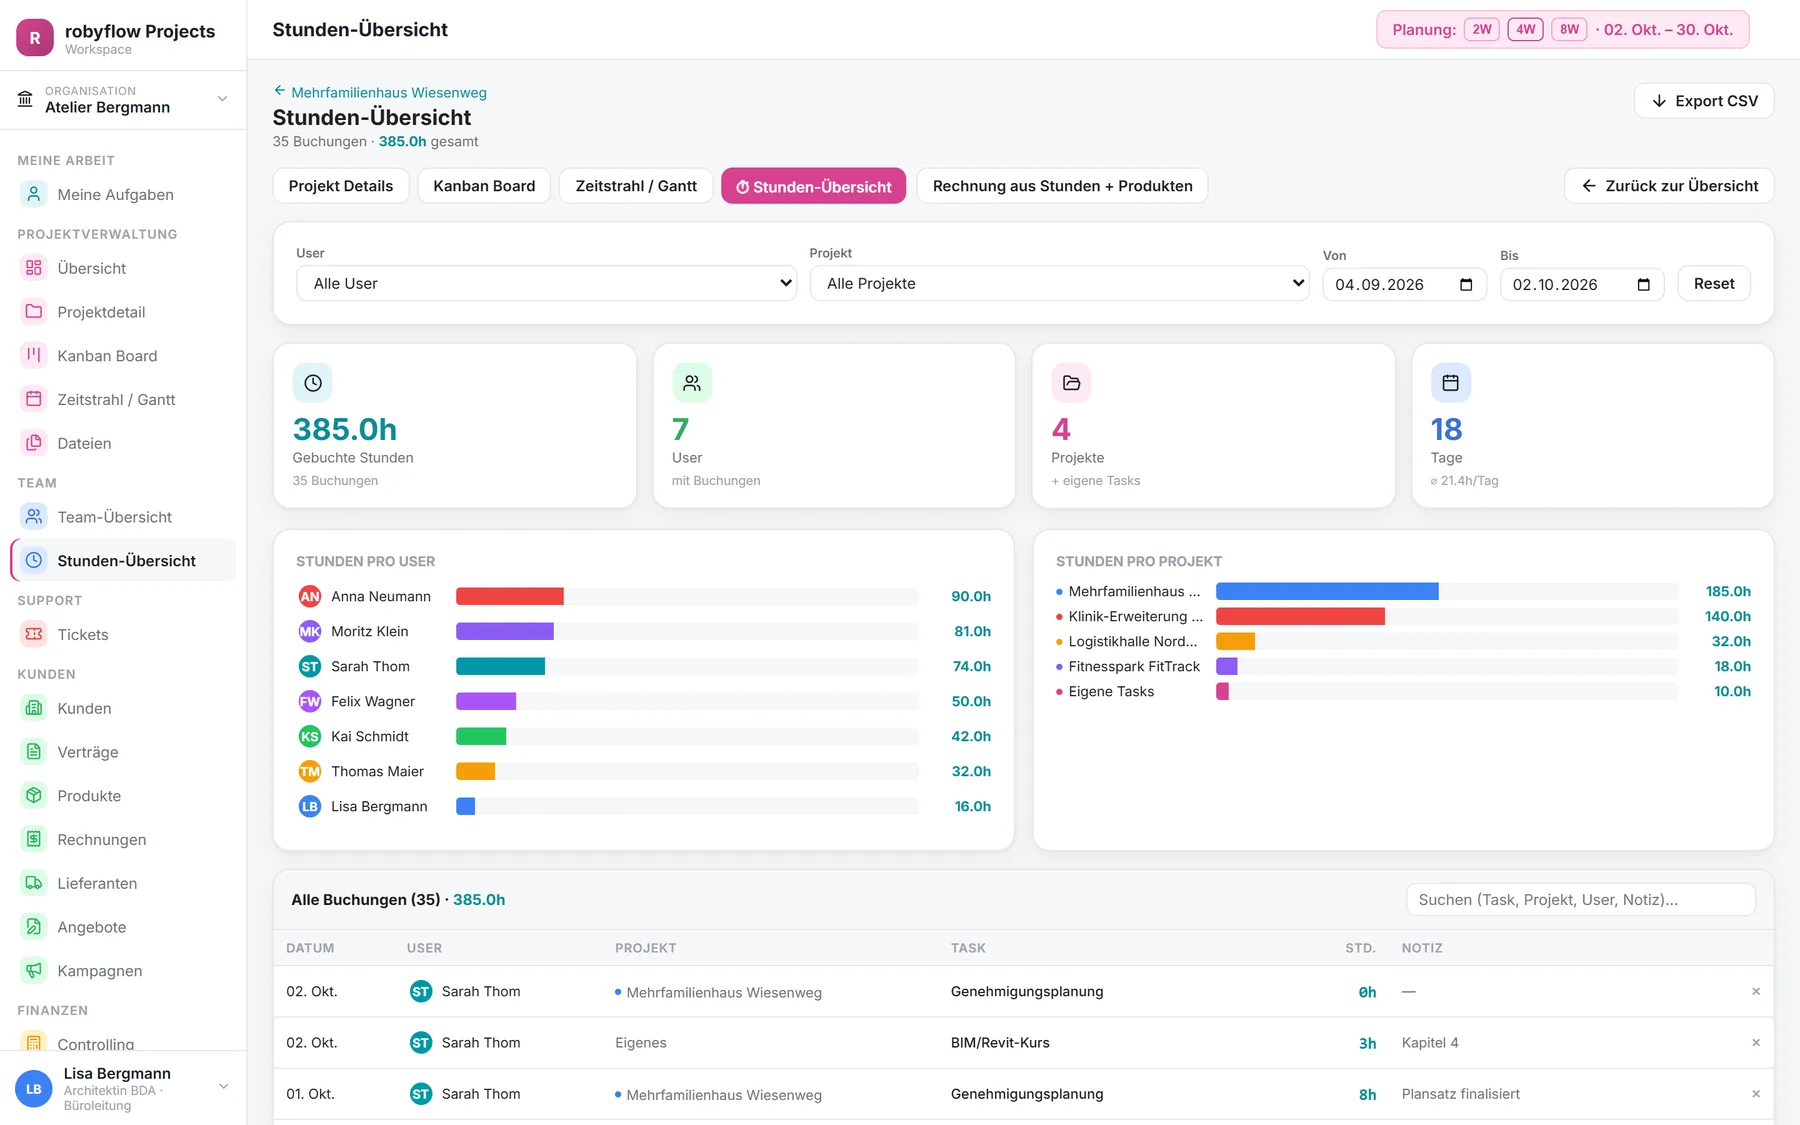Select the Stunden-Übersicht tab

coord(814,186)
